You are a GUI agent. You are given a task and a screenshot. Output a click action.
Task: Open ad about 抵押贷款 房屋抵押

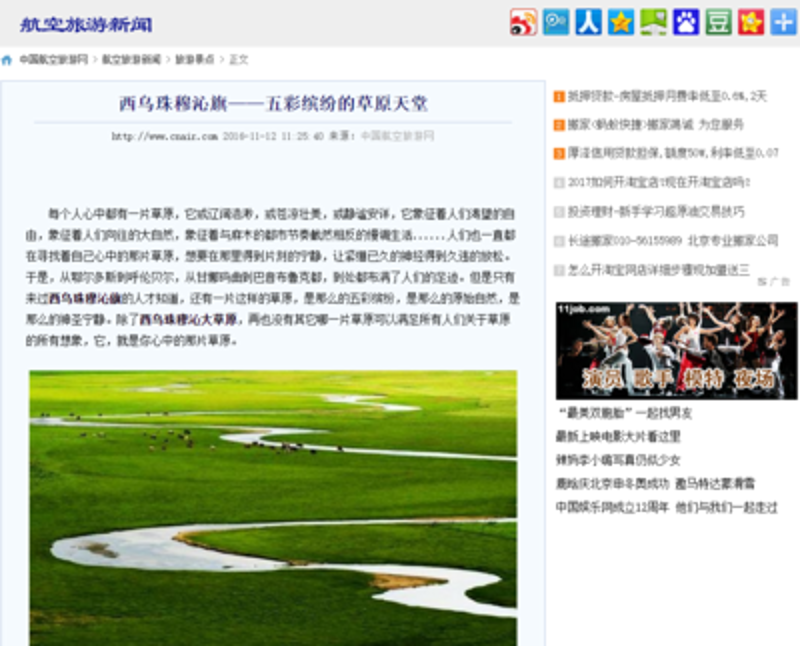667,96
